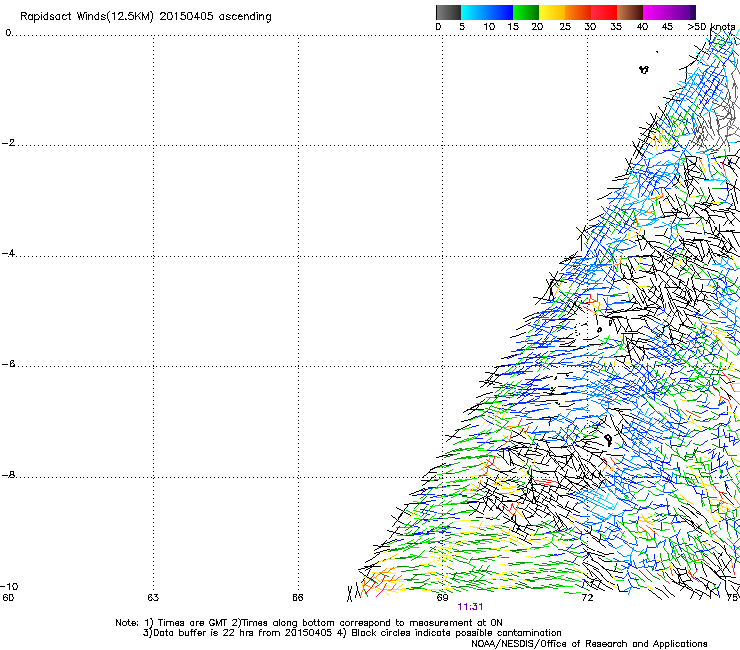Click the '>50 knots' legend label
The image size is (740, 650).
[711, 27]
